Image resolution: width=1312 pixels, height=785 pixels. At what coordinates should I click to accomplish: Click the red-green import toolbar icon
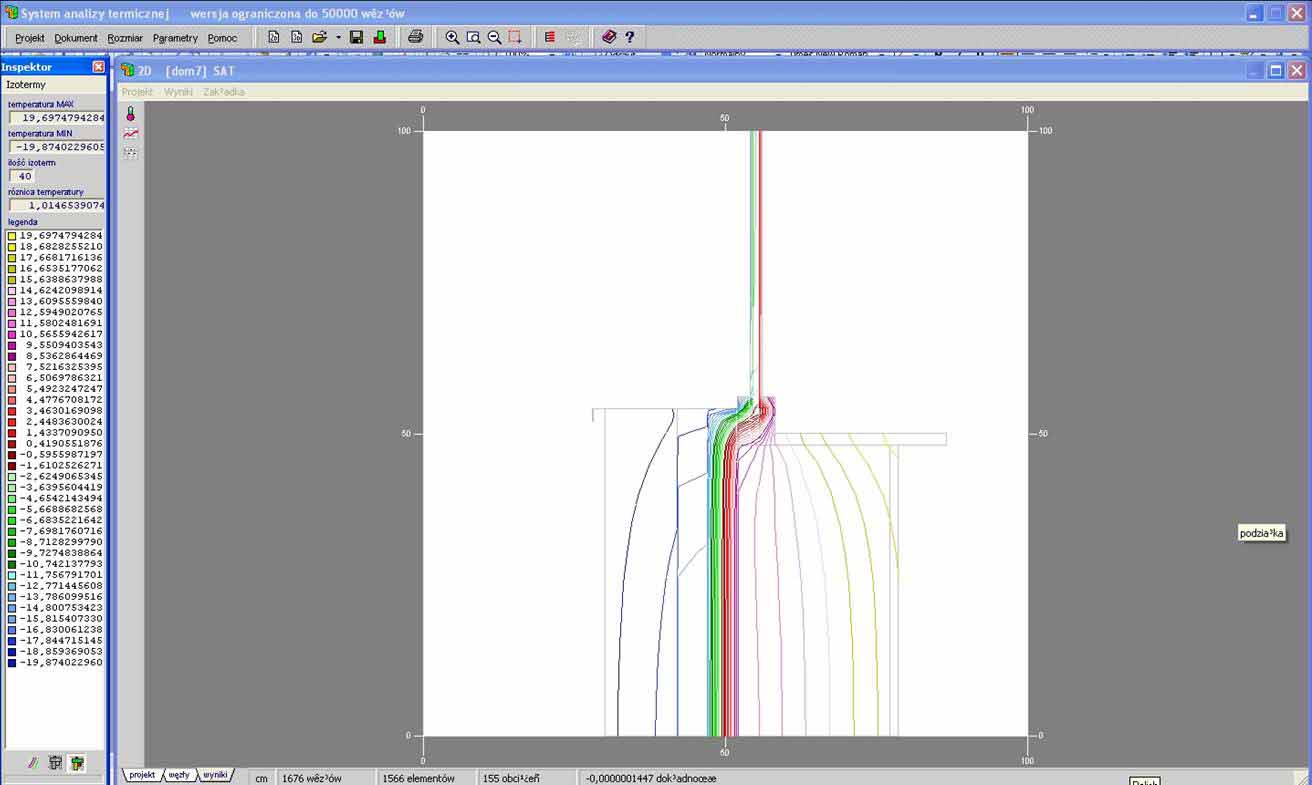380,37
